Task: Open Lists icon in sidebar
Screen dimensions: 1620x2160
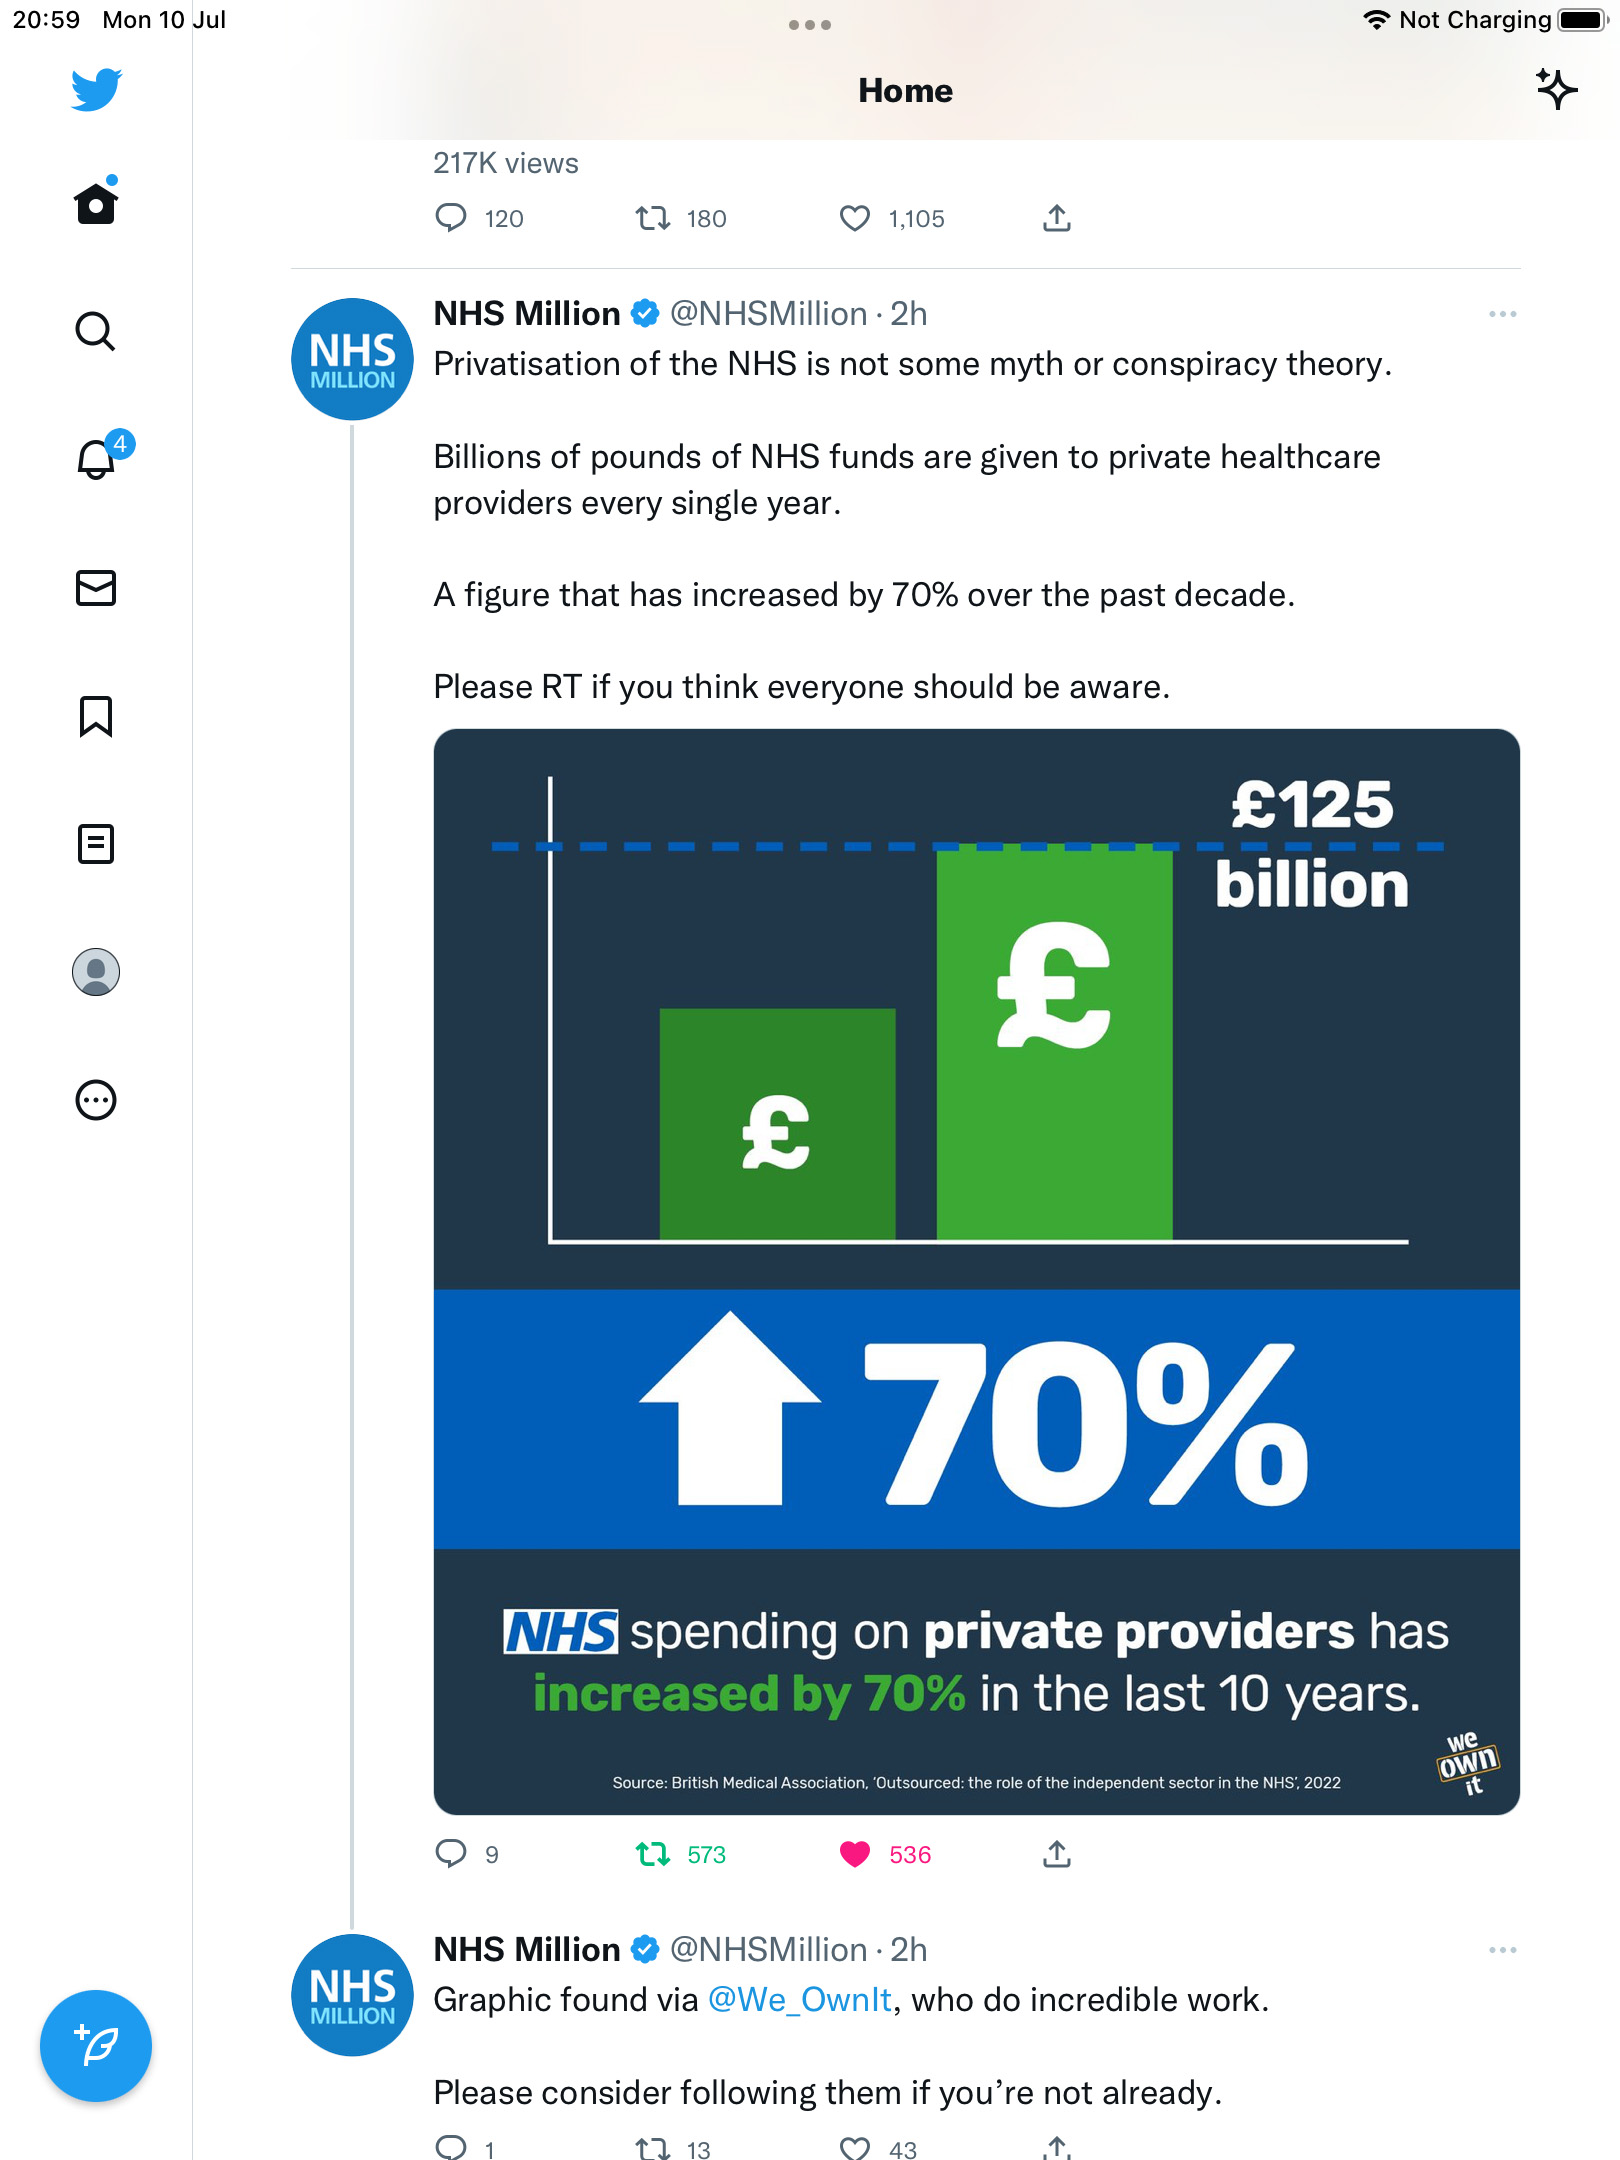Action: coord(95,844)
